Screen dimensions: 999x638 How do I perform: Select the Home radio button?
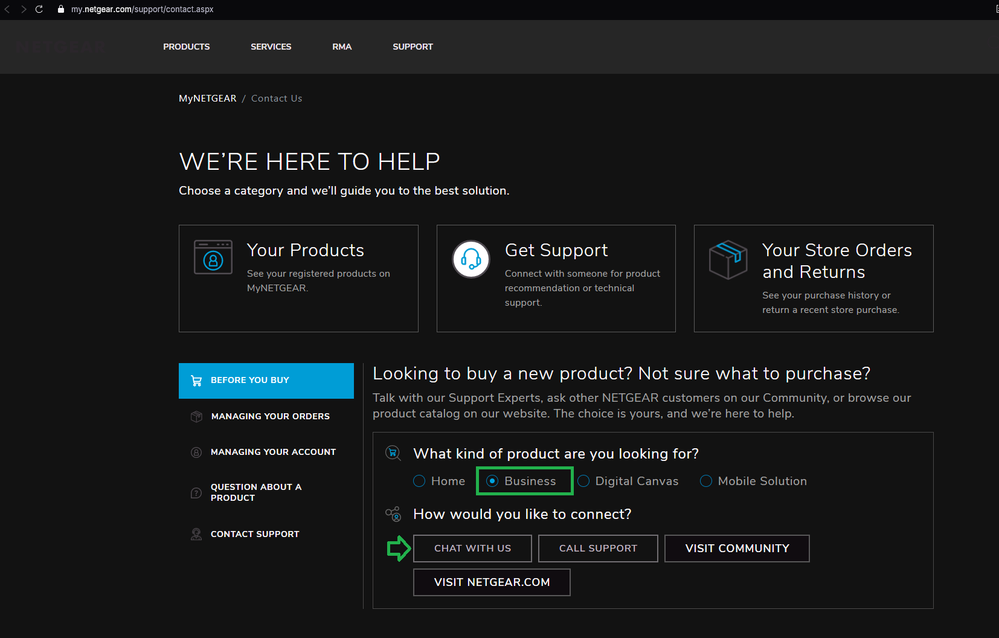click(420, 481)
